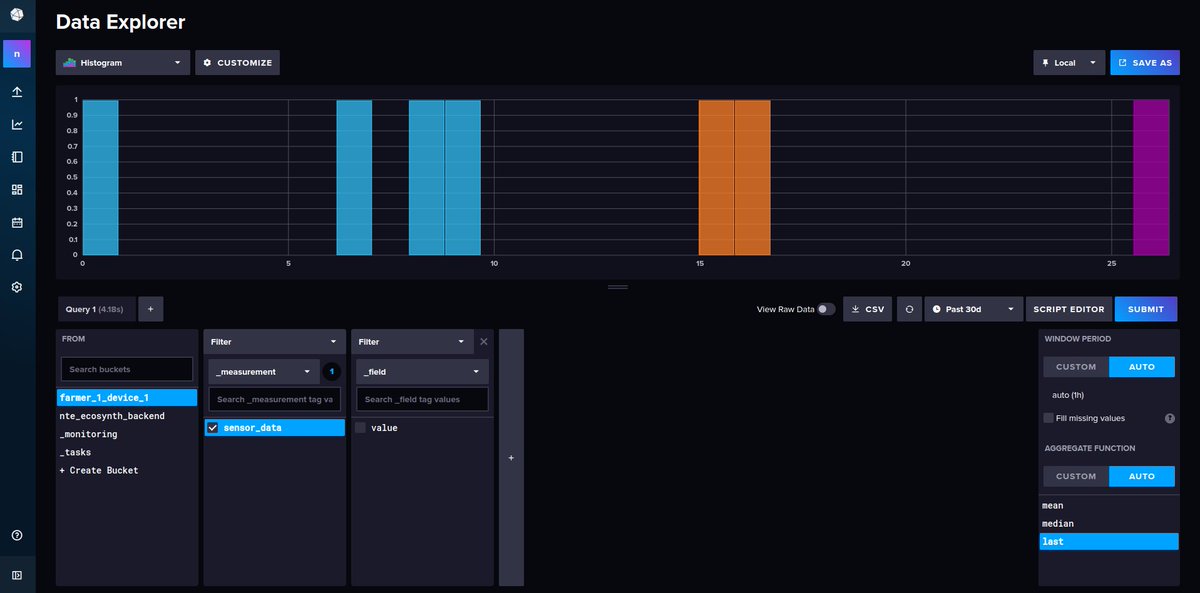Open the _field tag key dropdown
Screen dimensions: 1200x593
coord(422,372)
